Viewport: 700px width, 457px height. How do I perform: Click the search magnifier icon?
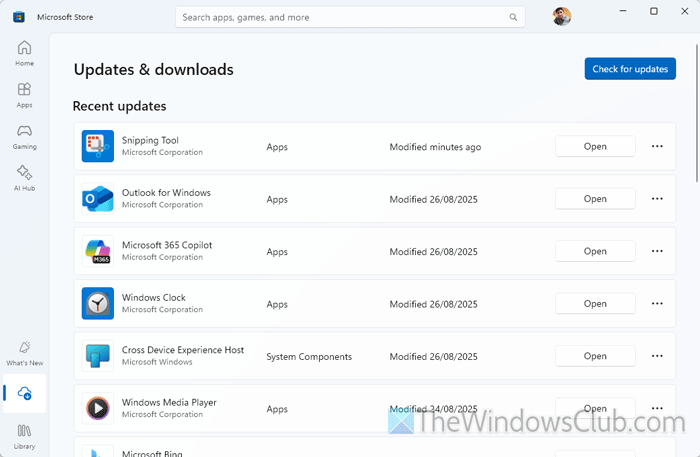pos(513,17)
